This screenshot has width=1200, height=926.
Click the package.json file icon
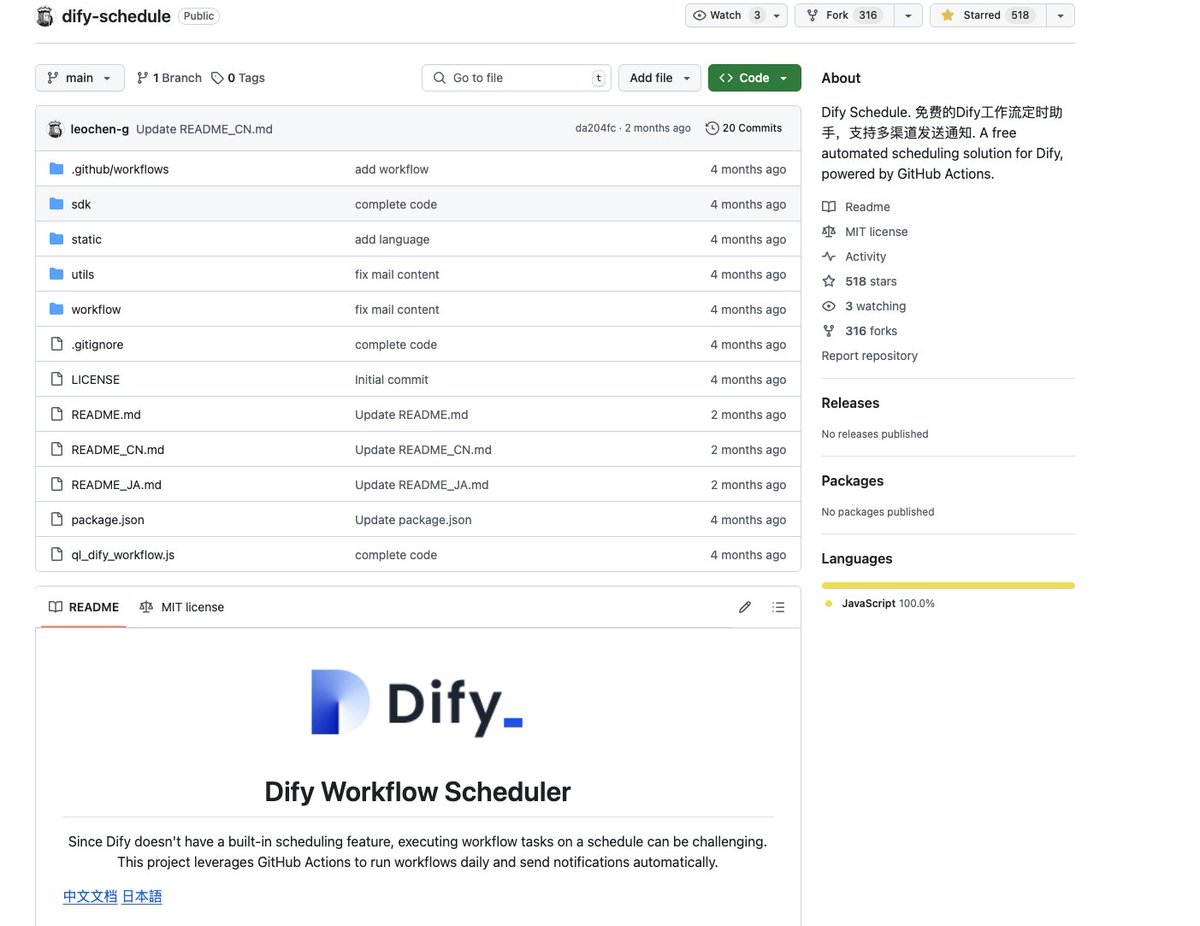[x=57, y=519]
